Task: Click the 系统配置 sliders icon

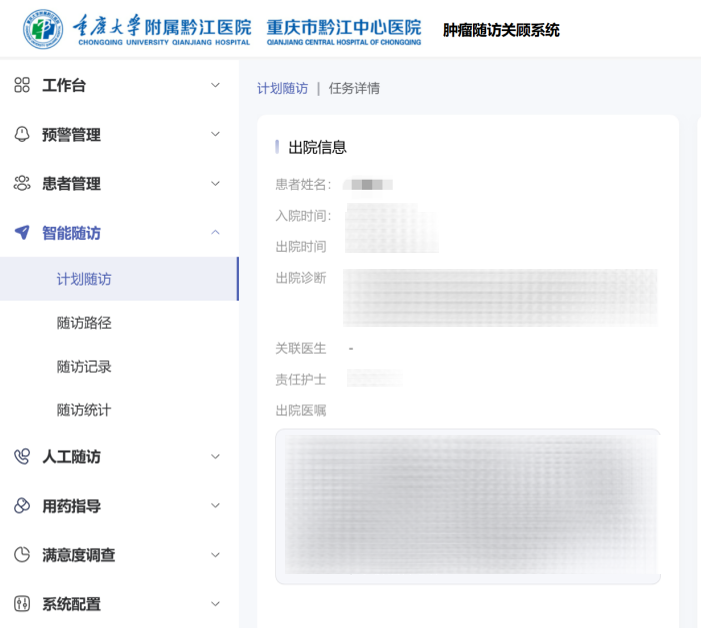Action: (22, 604)
